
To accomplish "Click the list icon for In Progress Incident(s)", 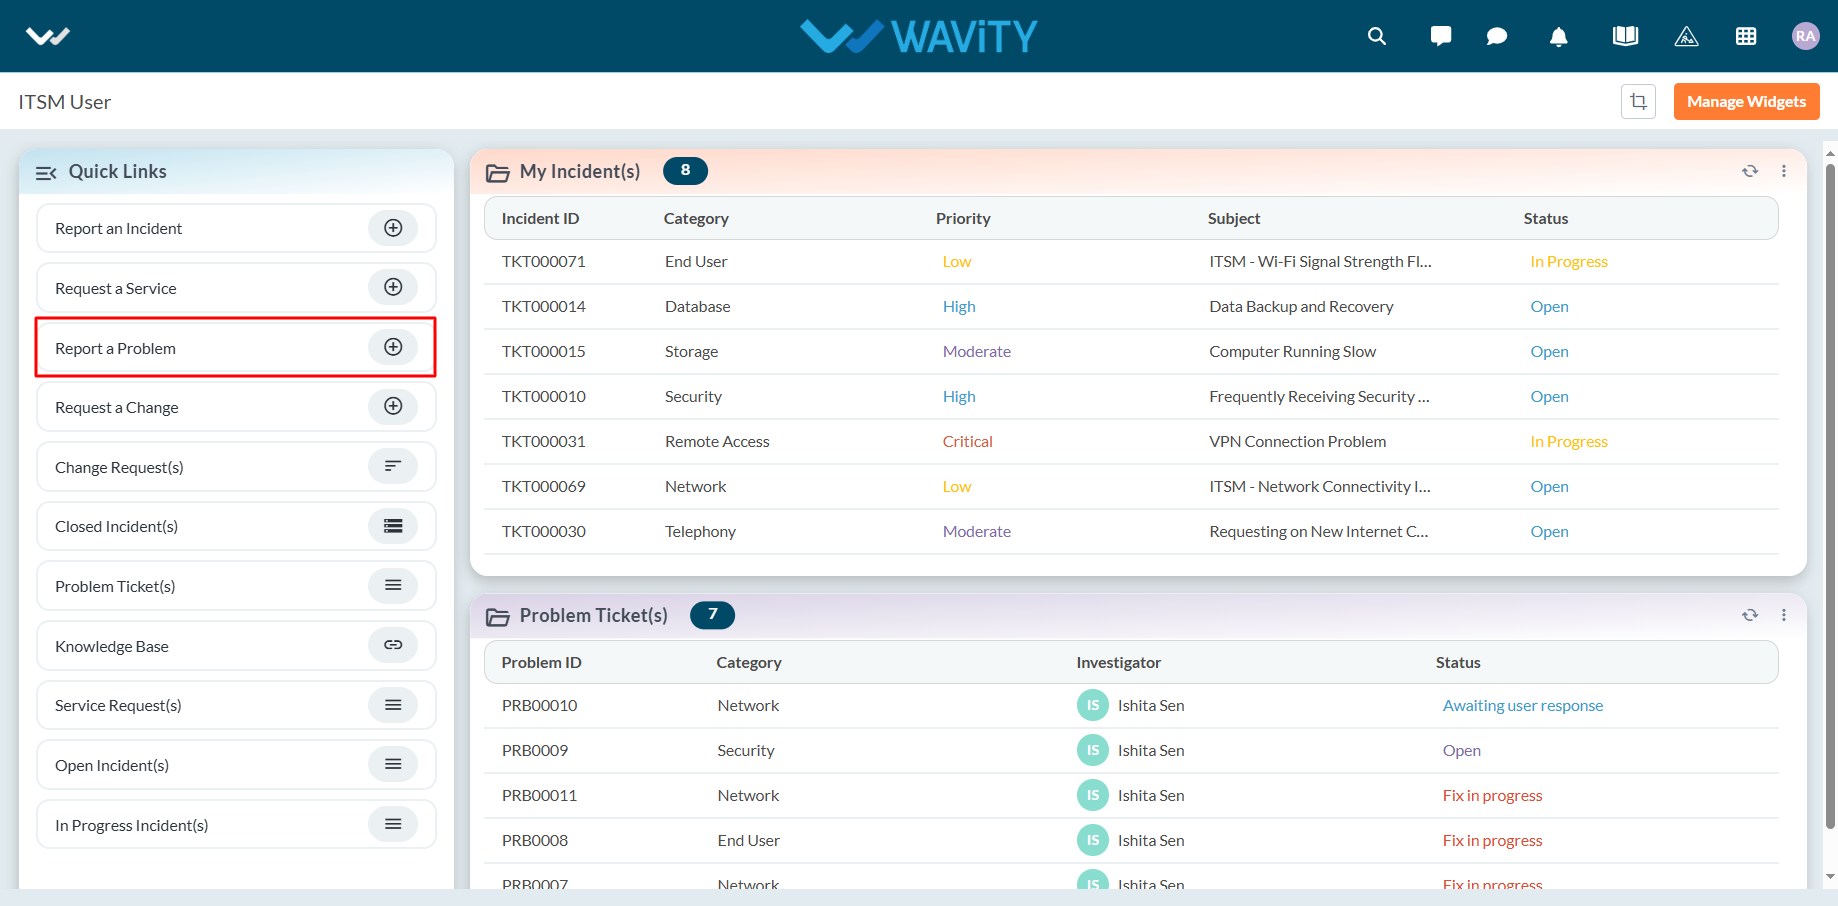I will click(393, 824).
